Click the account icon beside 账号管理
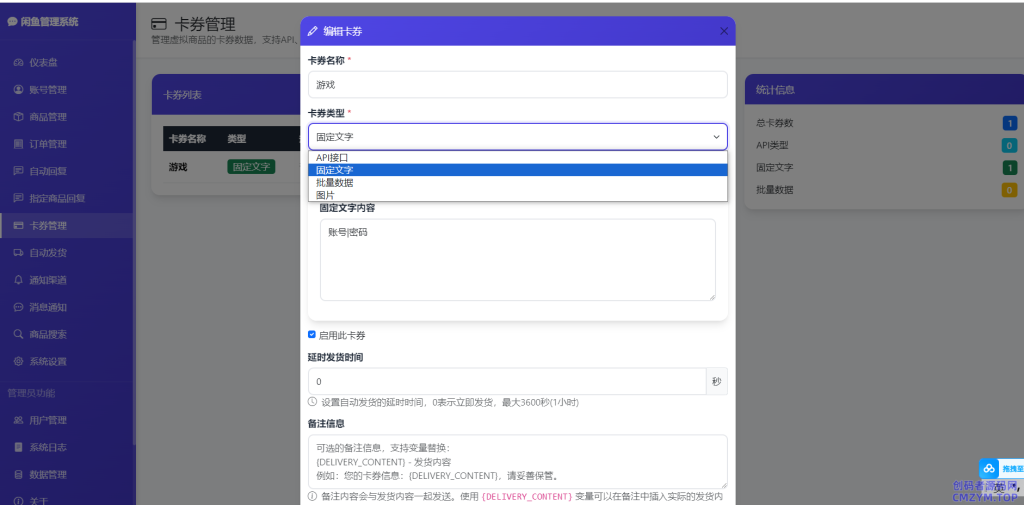This screenshot has height=505, width=1024. pyautogui.click(x=18, y=90)
